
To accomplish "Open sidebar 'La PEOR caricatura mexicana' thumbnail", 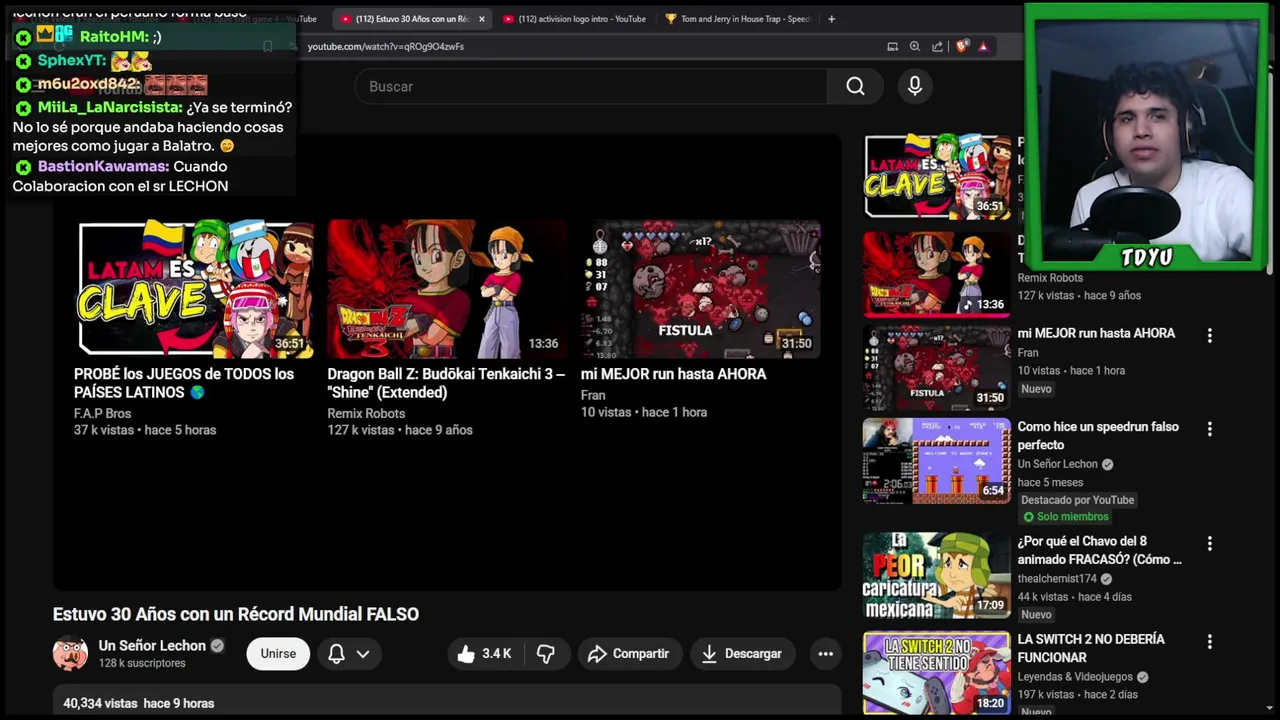I will [937, 575].
